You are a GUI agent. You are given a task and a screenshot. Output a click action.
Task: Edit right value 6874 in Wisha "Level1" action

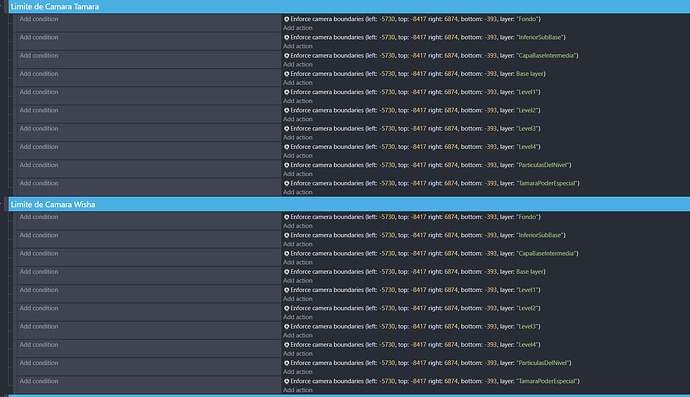[451, 290]
